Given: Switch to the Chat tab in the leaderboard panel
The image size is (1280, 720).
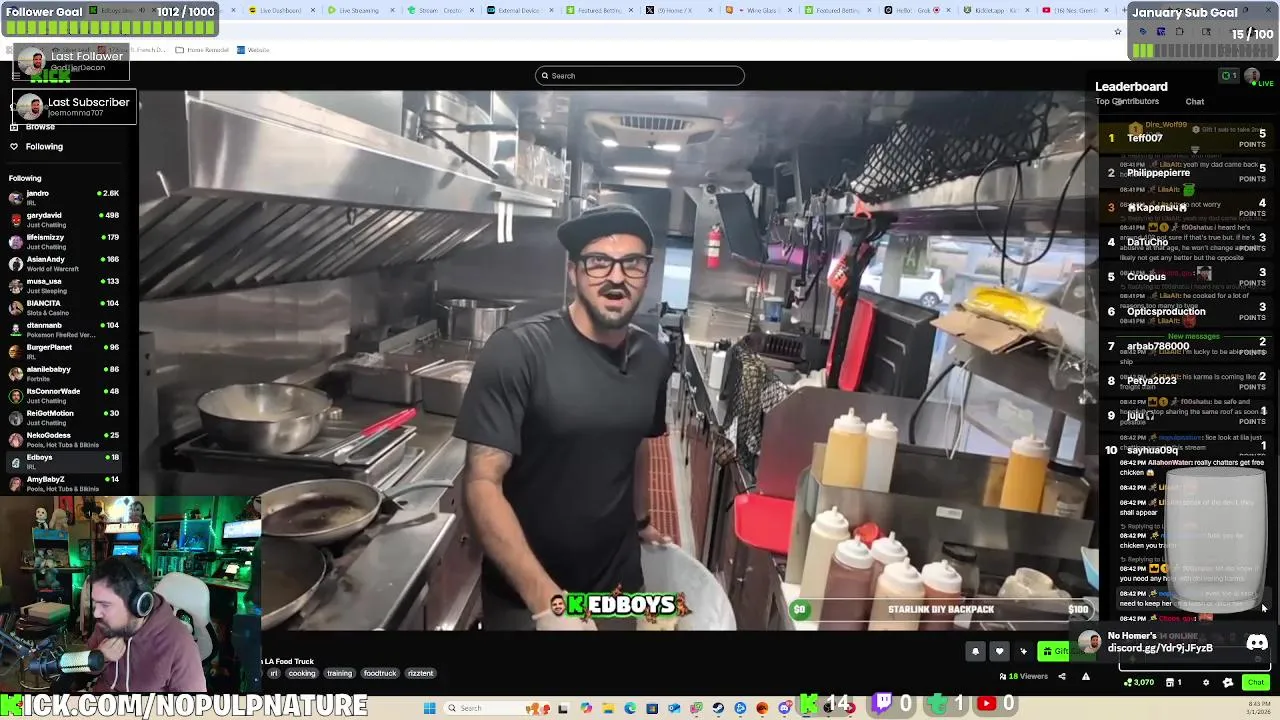Looking at the screenshot, I should tap(1195, 101).
